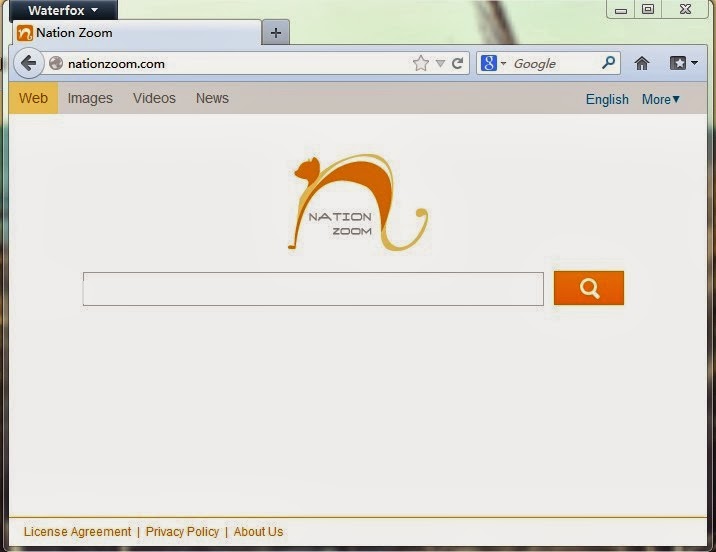Click the Nation Zoom tab favicon

point(25,33)
